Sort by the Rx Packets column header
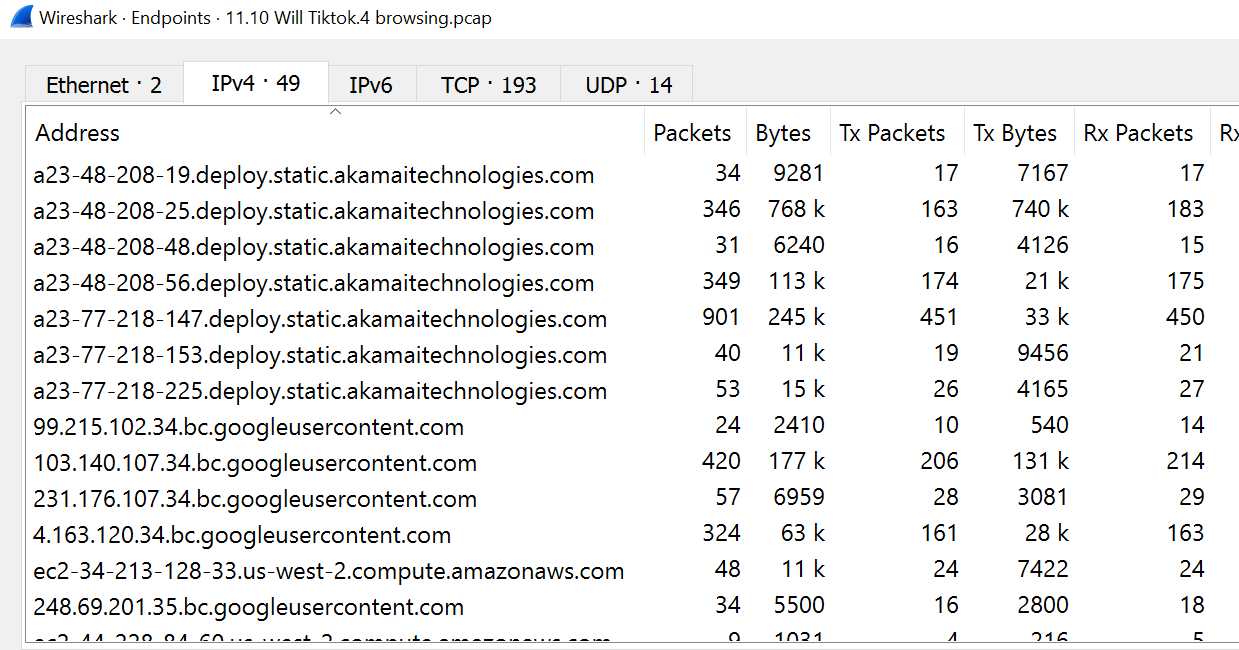This screenshot has height=650, width=1239. [1138, 133]
